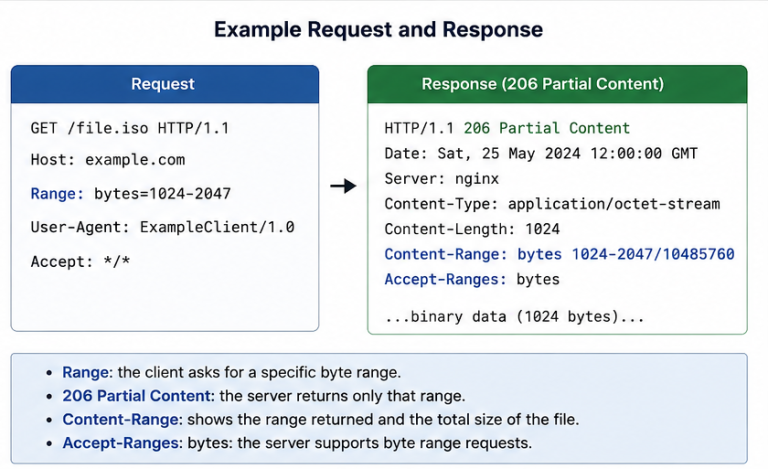Image resolution: width=768 pixels, height=469 pixels.
Task: Click the 'Content-Range: bytes 1024-2047/10485760' line
Action: point(559,254)
